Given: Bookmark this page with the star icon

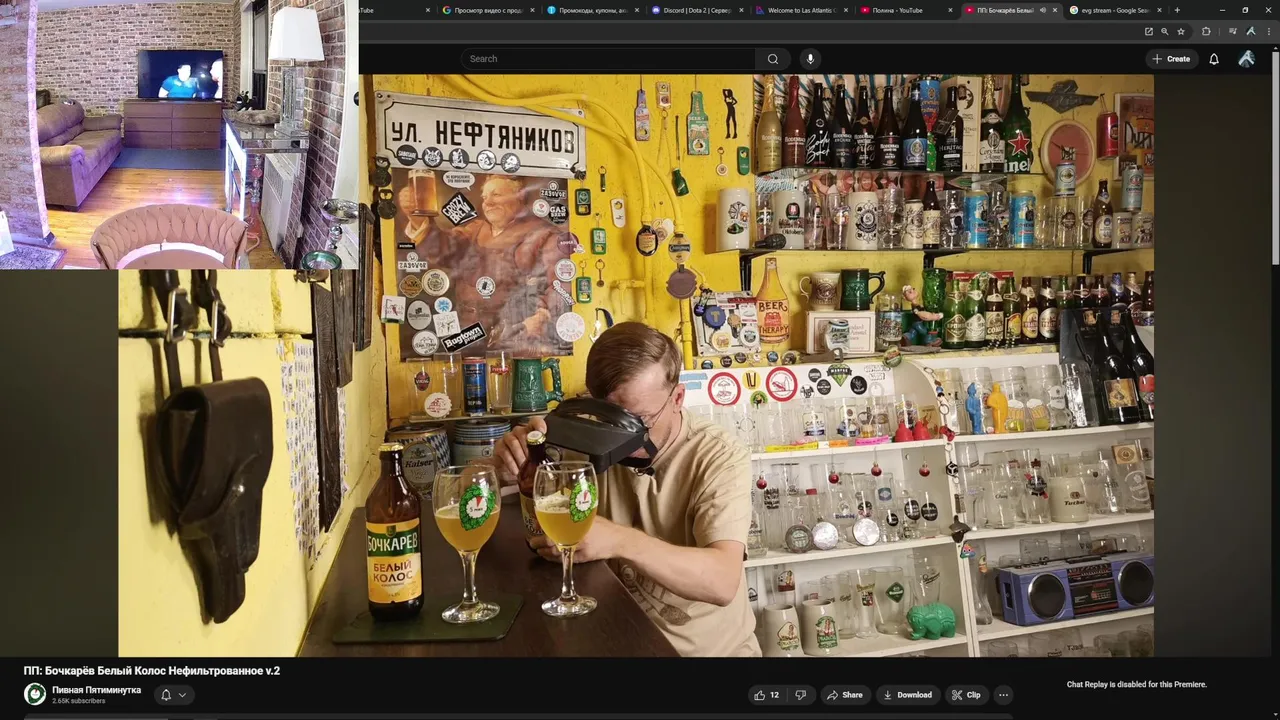Looking at the screenshot, I should pyautogui.click(x=1181, y=31).
